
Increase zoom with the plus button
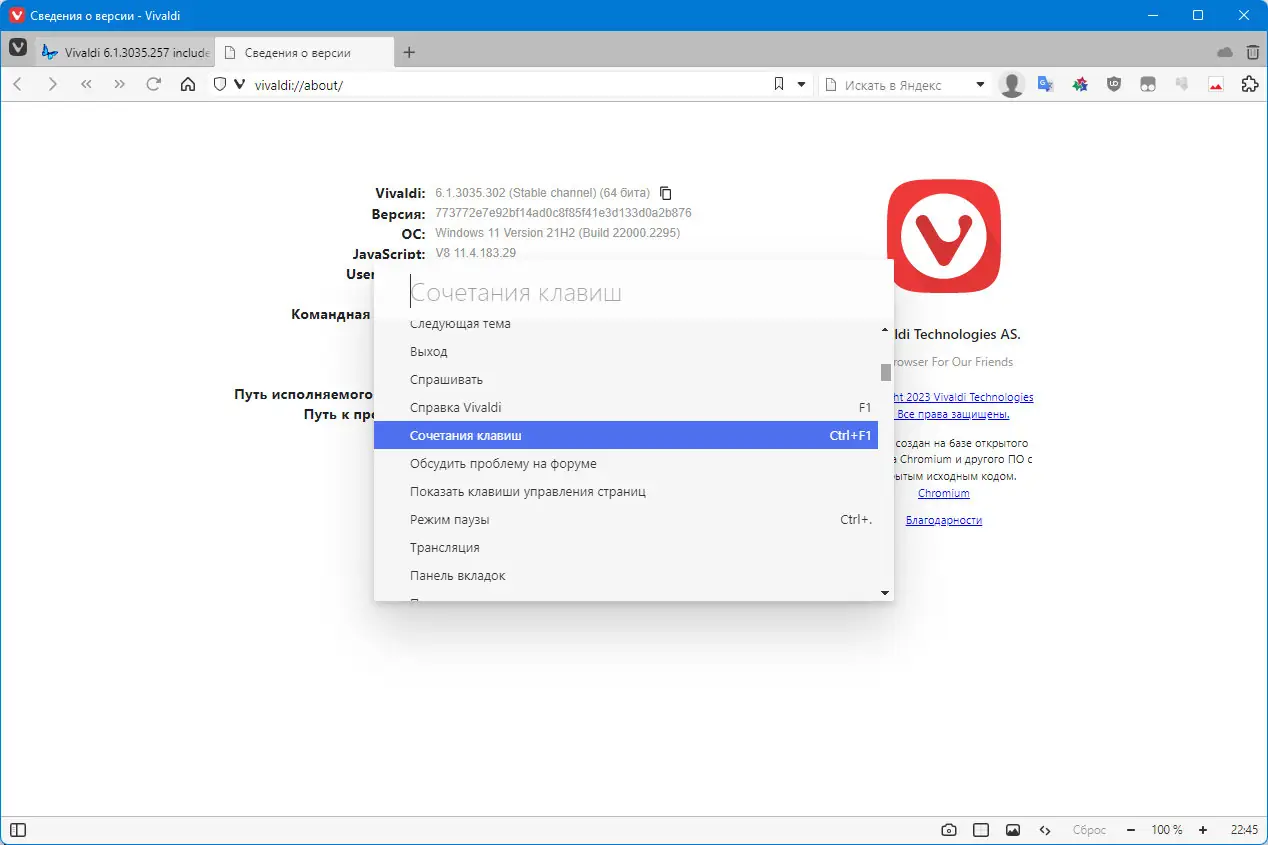(1203, 830)
